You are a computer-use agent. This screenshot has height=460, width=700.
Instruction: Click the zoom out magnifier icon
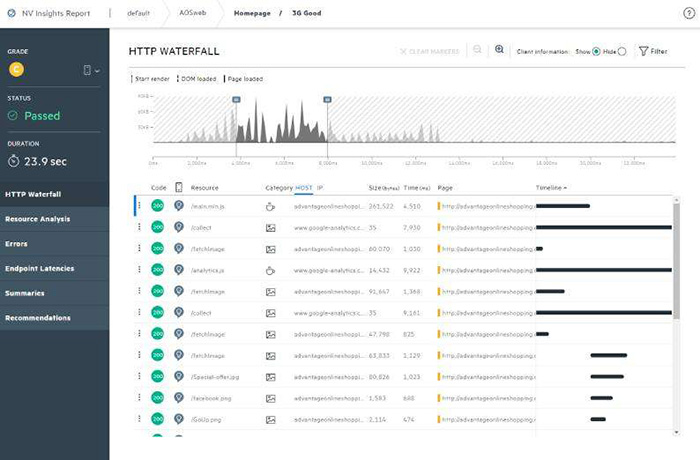[477, 50]
